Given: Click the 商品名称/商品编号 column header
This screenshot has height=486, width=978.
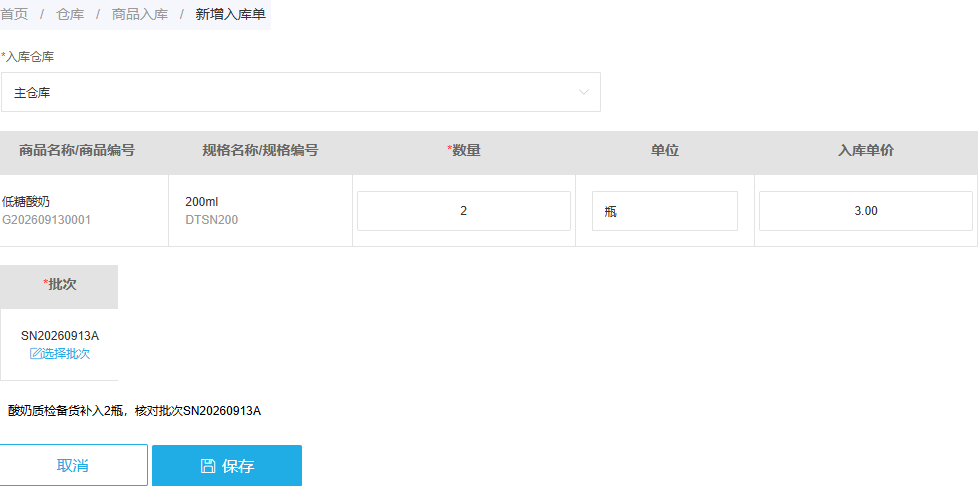Looking at the screenshot, I should pos(77,150).
